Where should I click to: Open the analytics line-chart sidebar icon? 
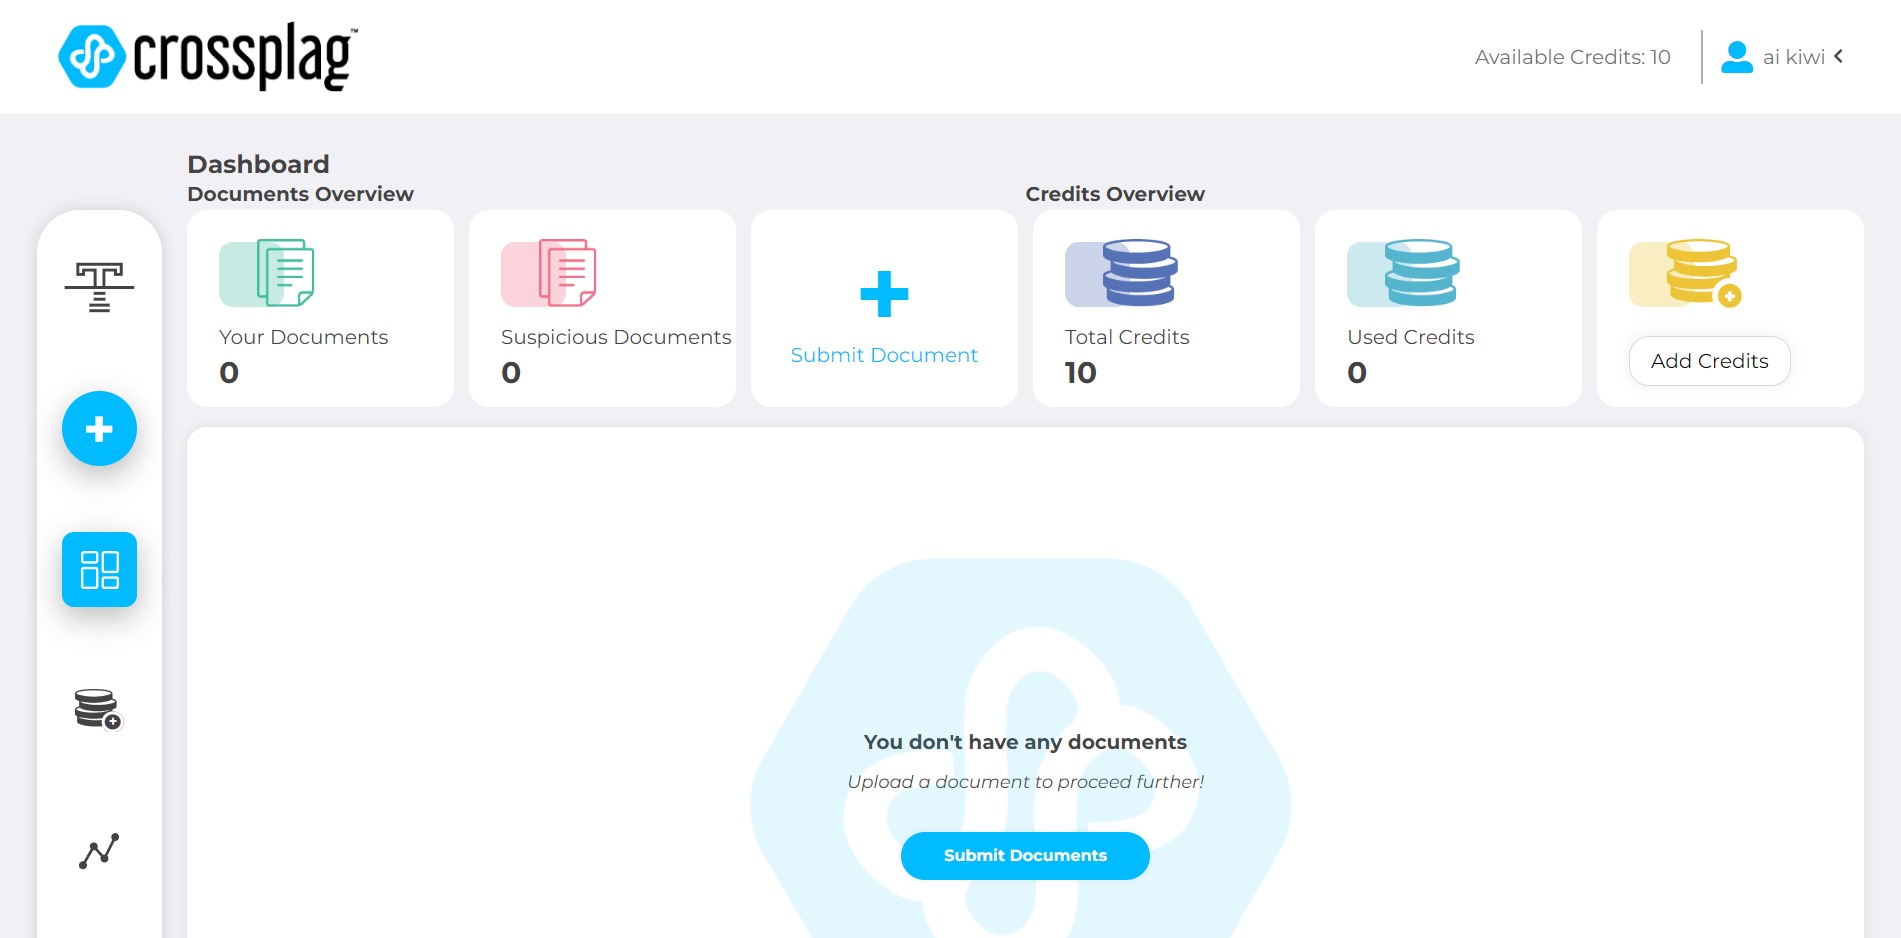click(x=99, y=851)
